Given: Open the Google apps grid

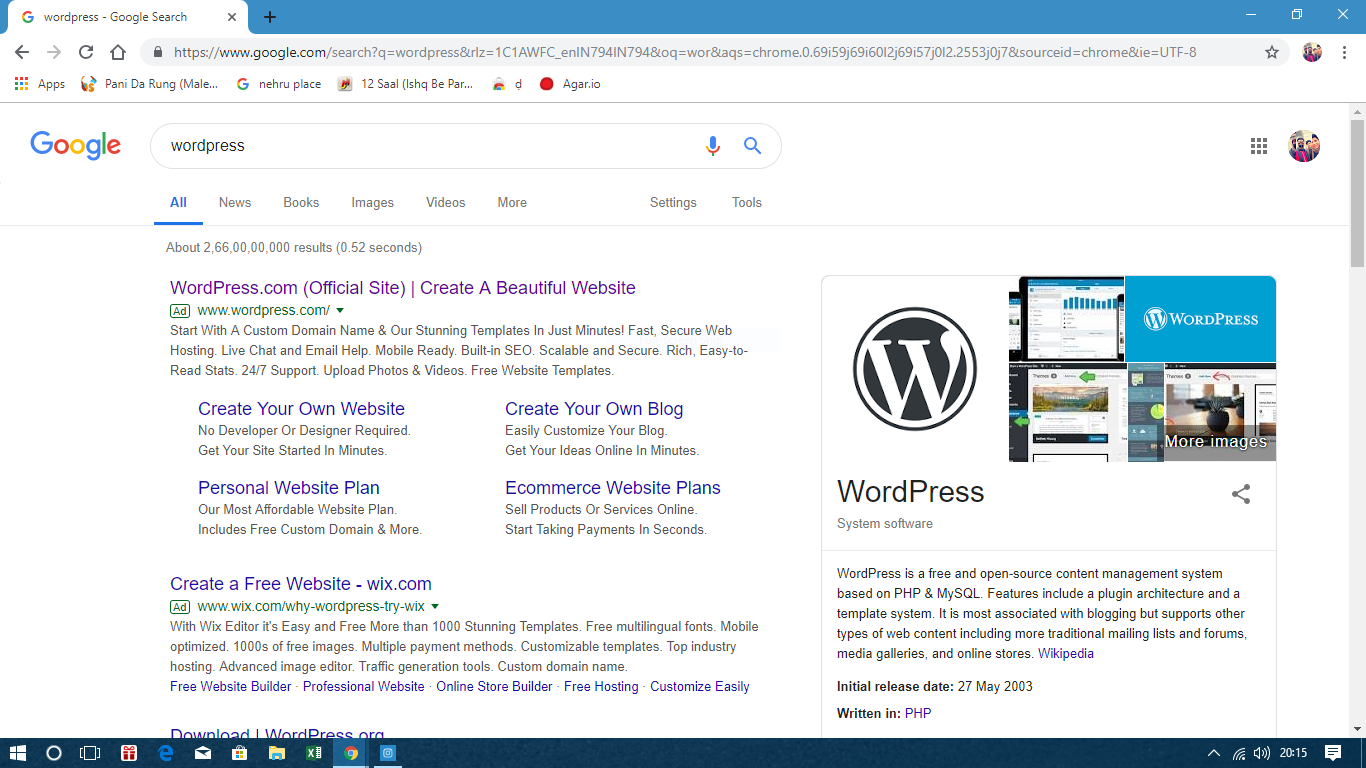Looking at the screenshot, I should coord(1259,146).
